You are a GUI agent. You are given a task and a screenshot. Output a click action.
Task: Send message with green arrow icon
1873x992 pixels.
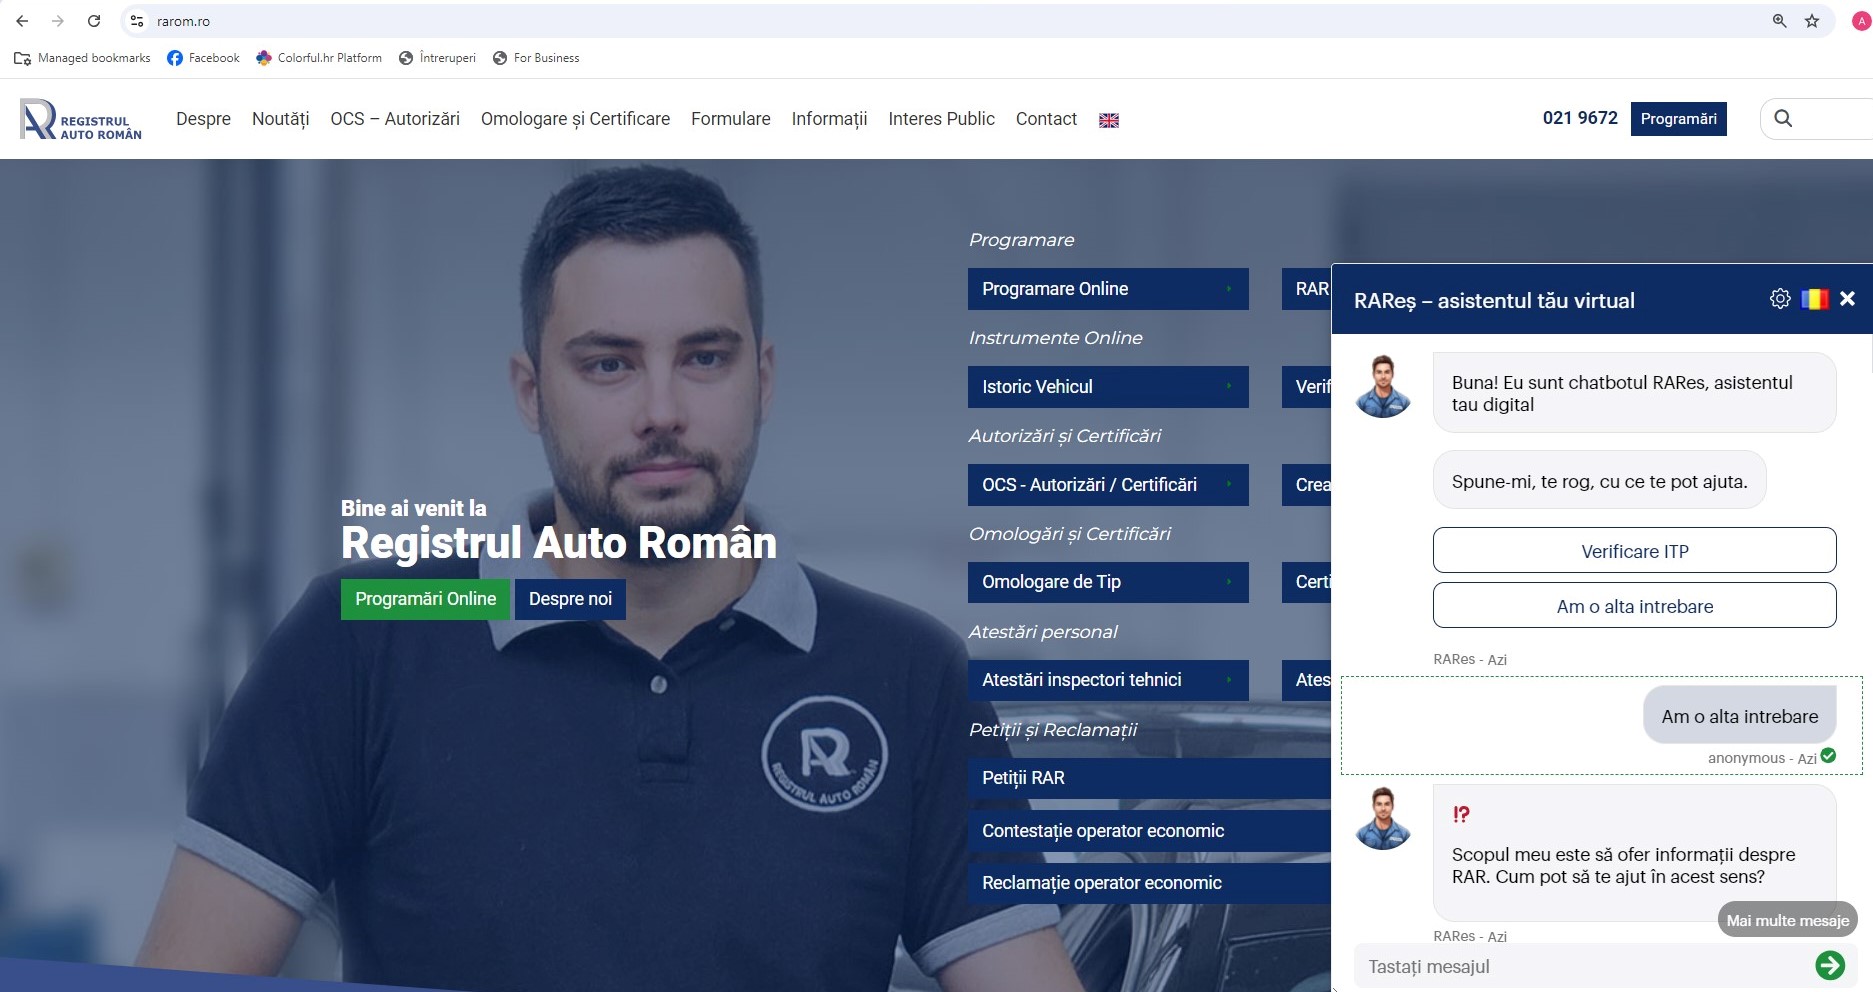(1830, 965)
